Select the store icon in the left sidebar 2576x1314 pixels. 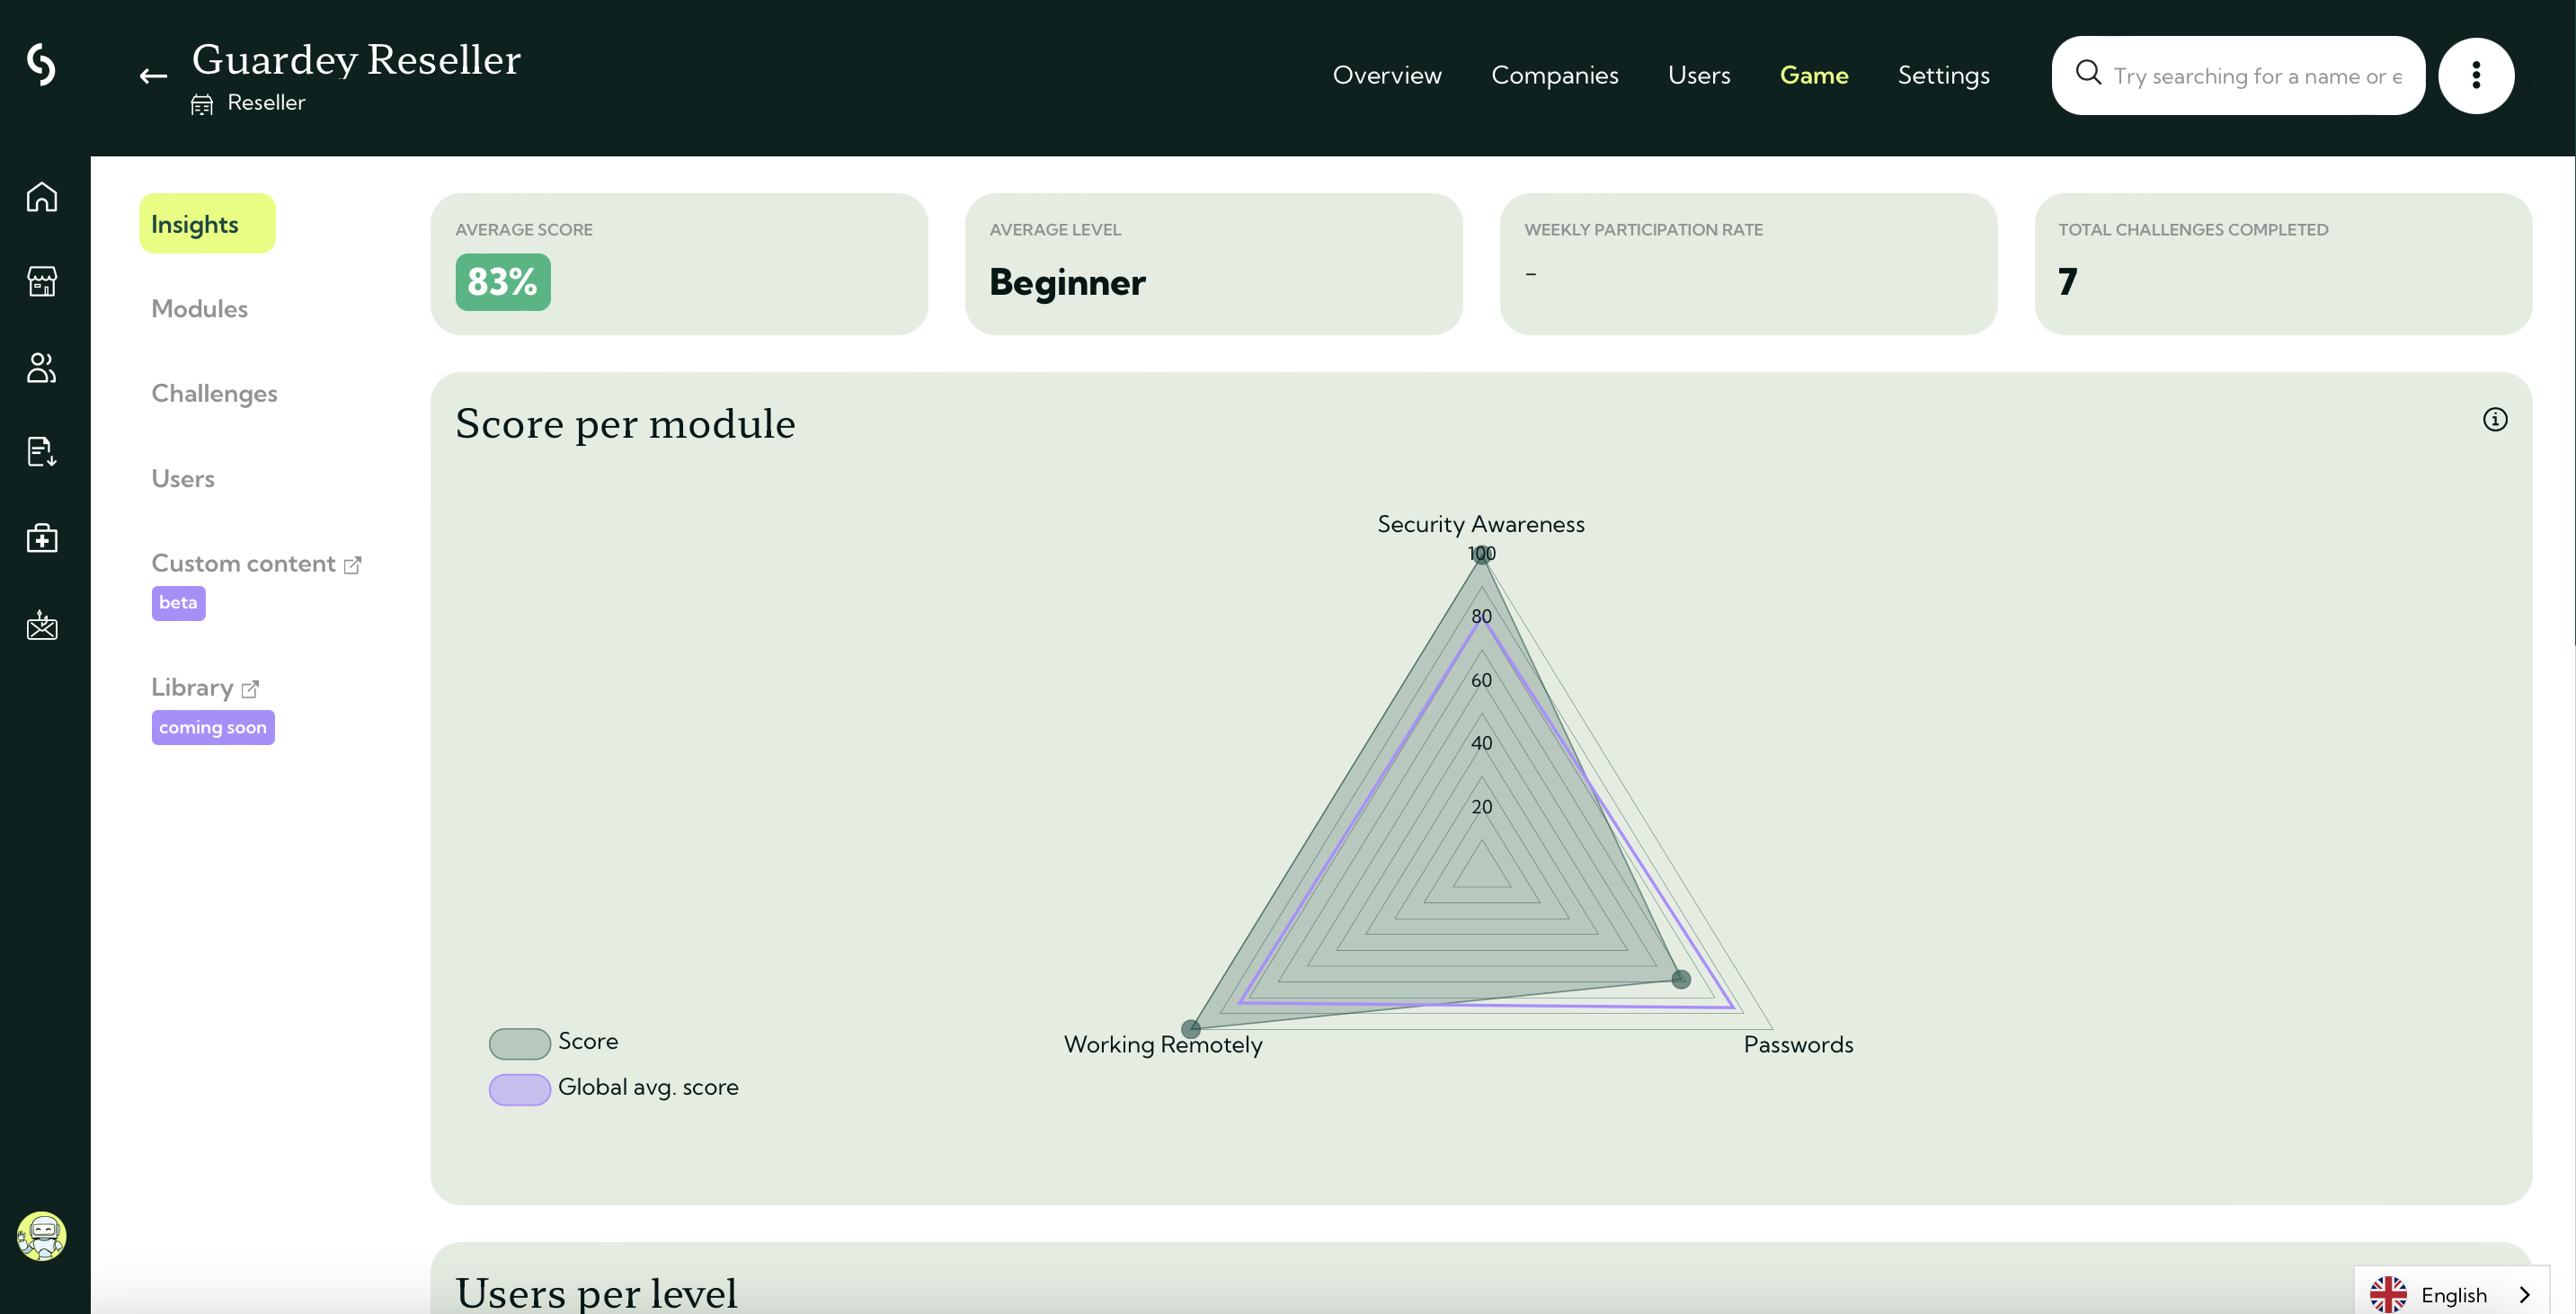(41, 281)
